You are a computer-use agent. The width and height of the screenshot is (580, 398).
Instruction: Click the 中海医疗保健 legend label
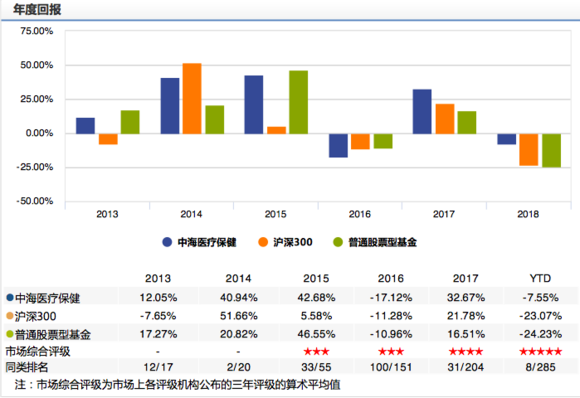207,242
